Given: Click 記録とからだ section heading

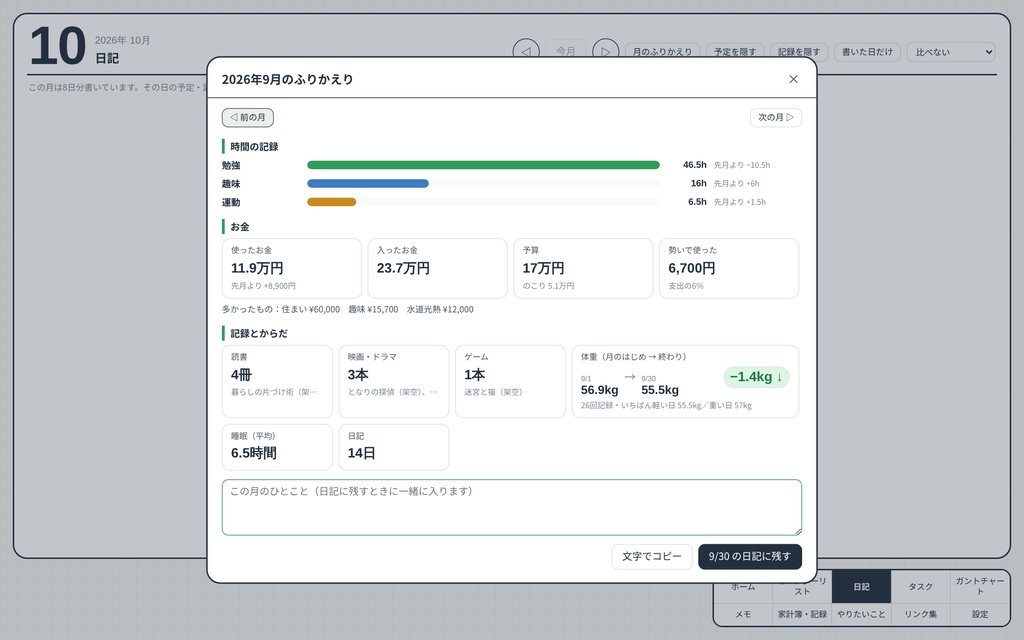Looking at the screenshot, I should pyautogui.click(x=259, y=334).
